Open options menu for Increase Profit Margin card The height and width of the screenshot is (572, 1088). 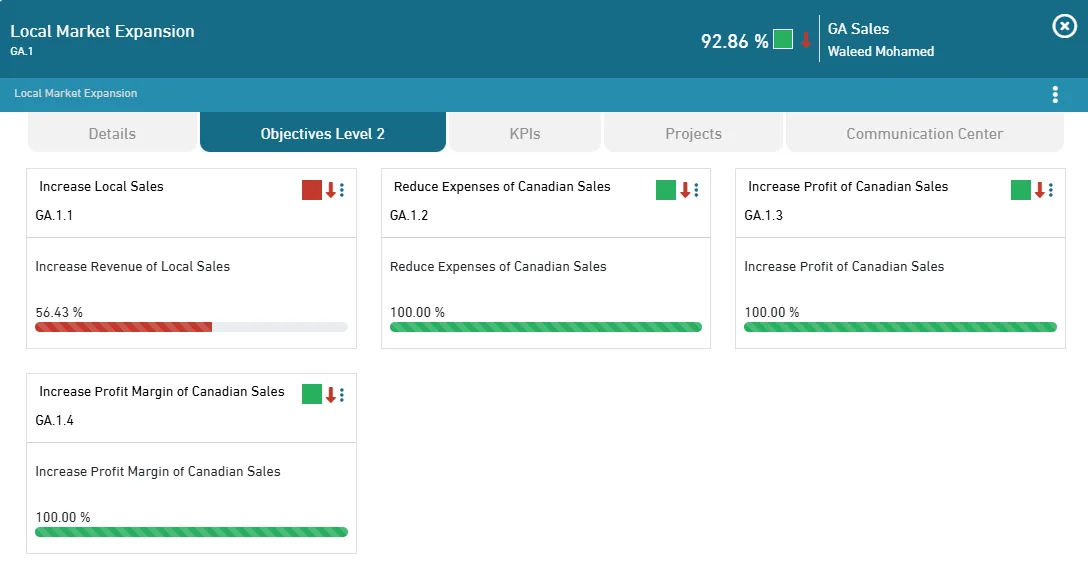pos(342,395)
